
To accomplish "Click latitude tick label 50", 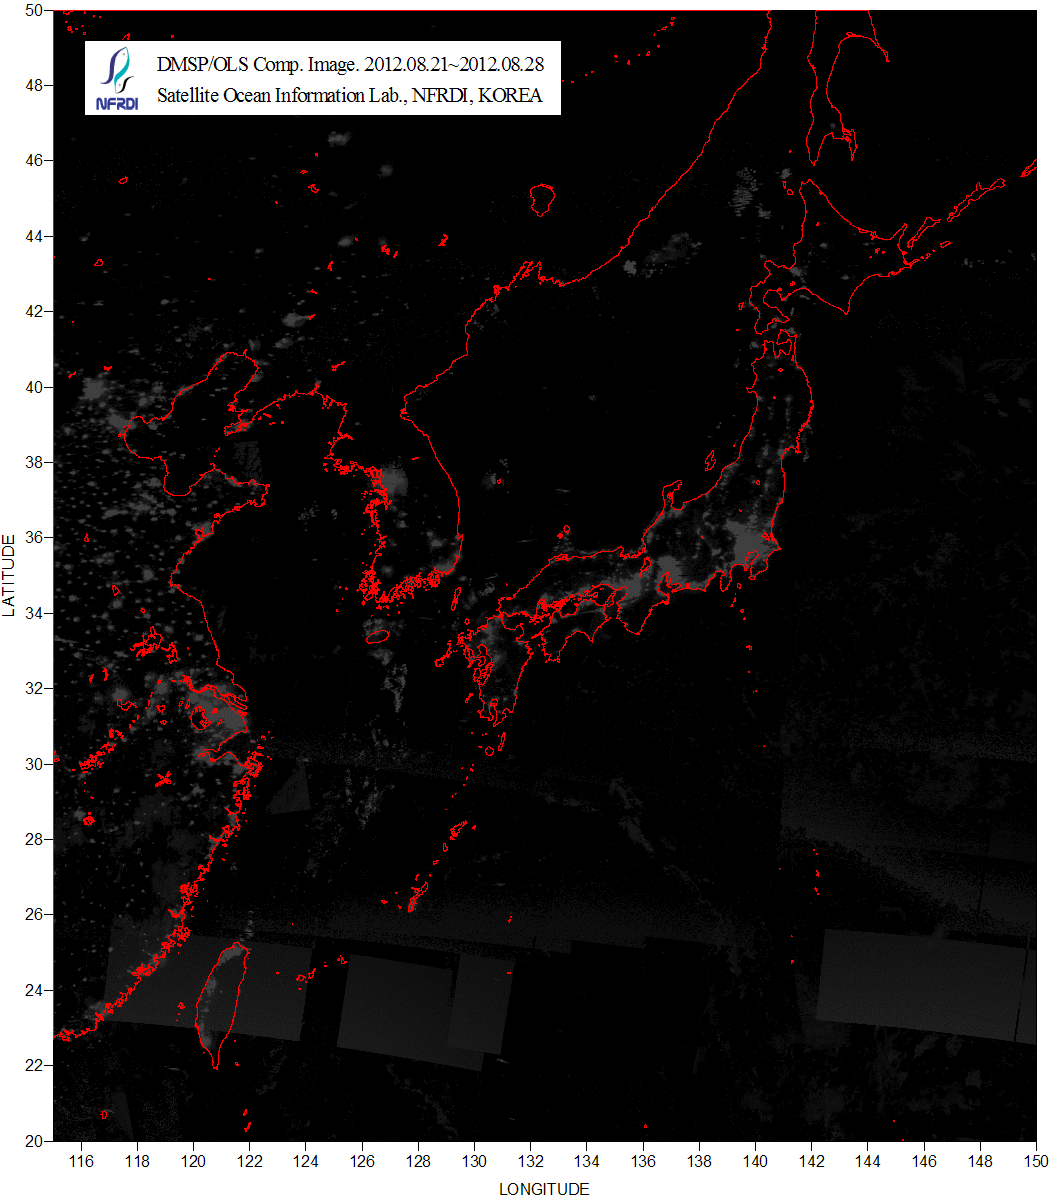I will [x=33, y=10].
